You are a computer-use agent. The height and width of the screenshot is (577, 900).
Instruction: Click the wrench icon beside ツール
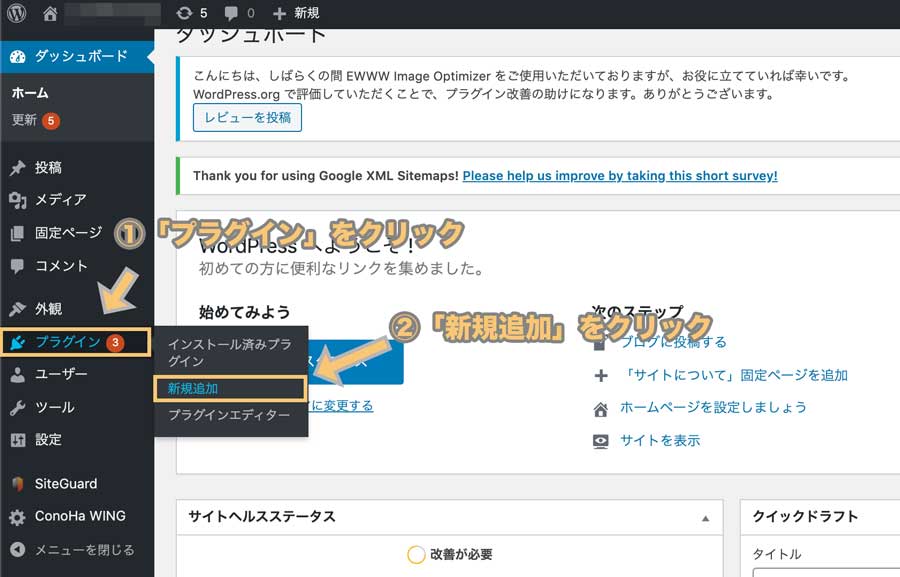18,408
